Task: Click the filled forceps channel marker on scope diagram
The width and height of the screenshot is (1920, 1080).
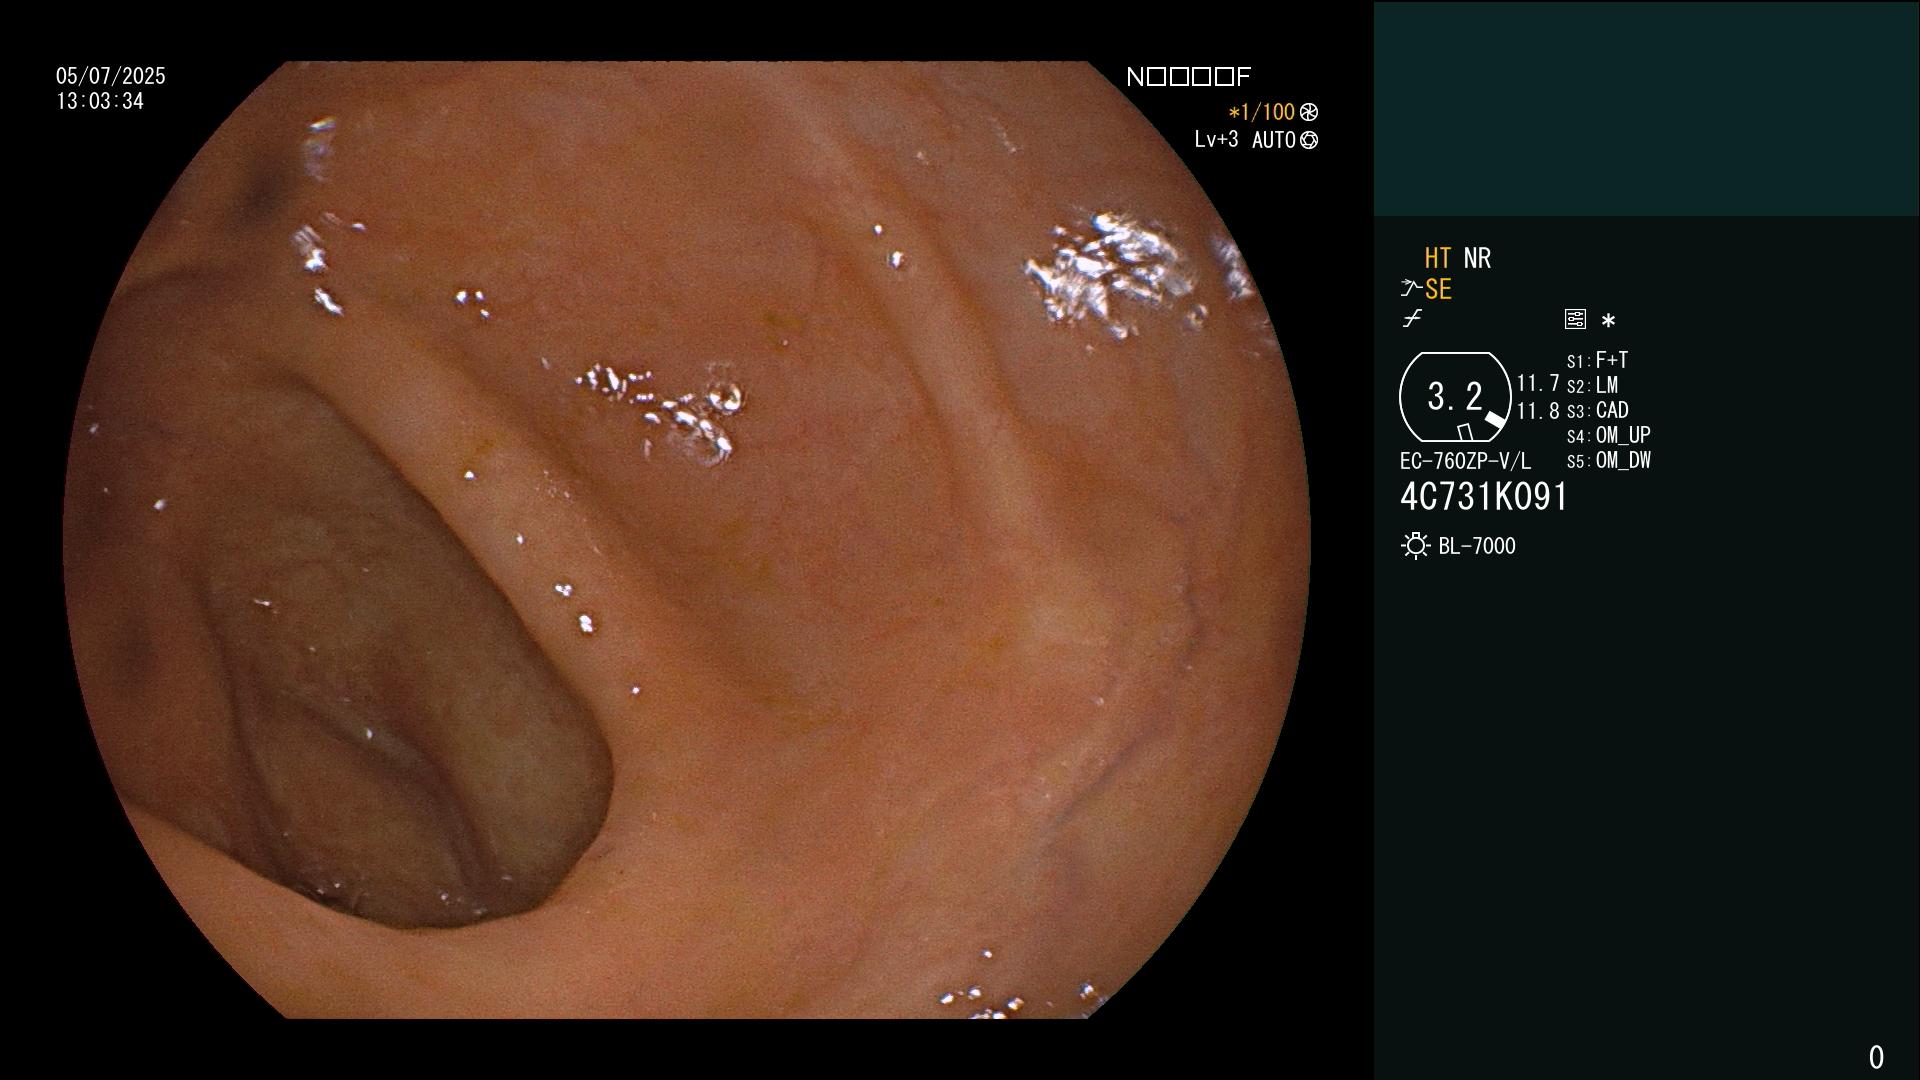Action: pyautogui.click(x=1495, y=420)
